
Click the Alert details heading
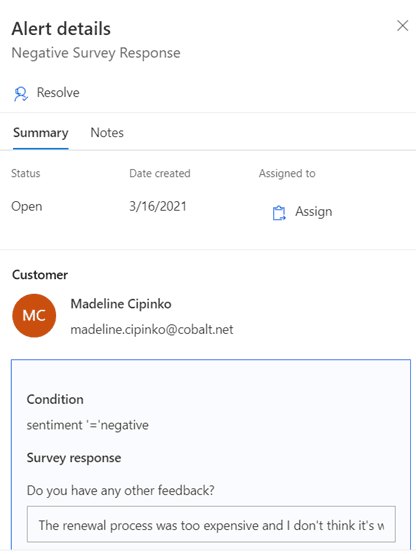click(x=61, y=29)
